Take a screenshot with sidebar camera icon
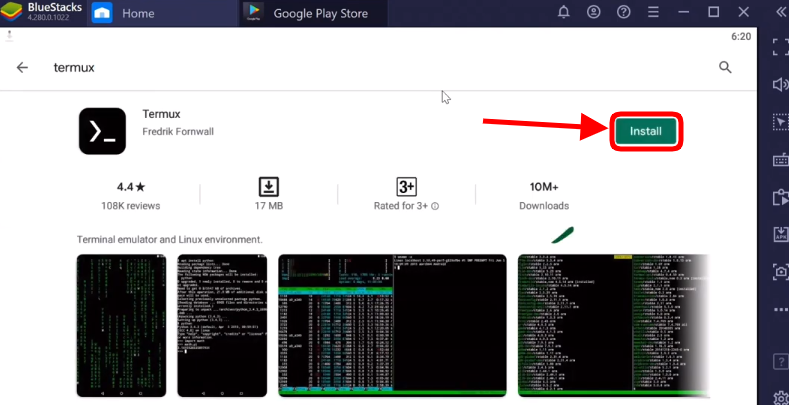This screenshot has width=789, height=405. 780,272
